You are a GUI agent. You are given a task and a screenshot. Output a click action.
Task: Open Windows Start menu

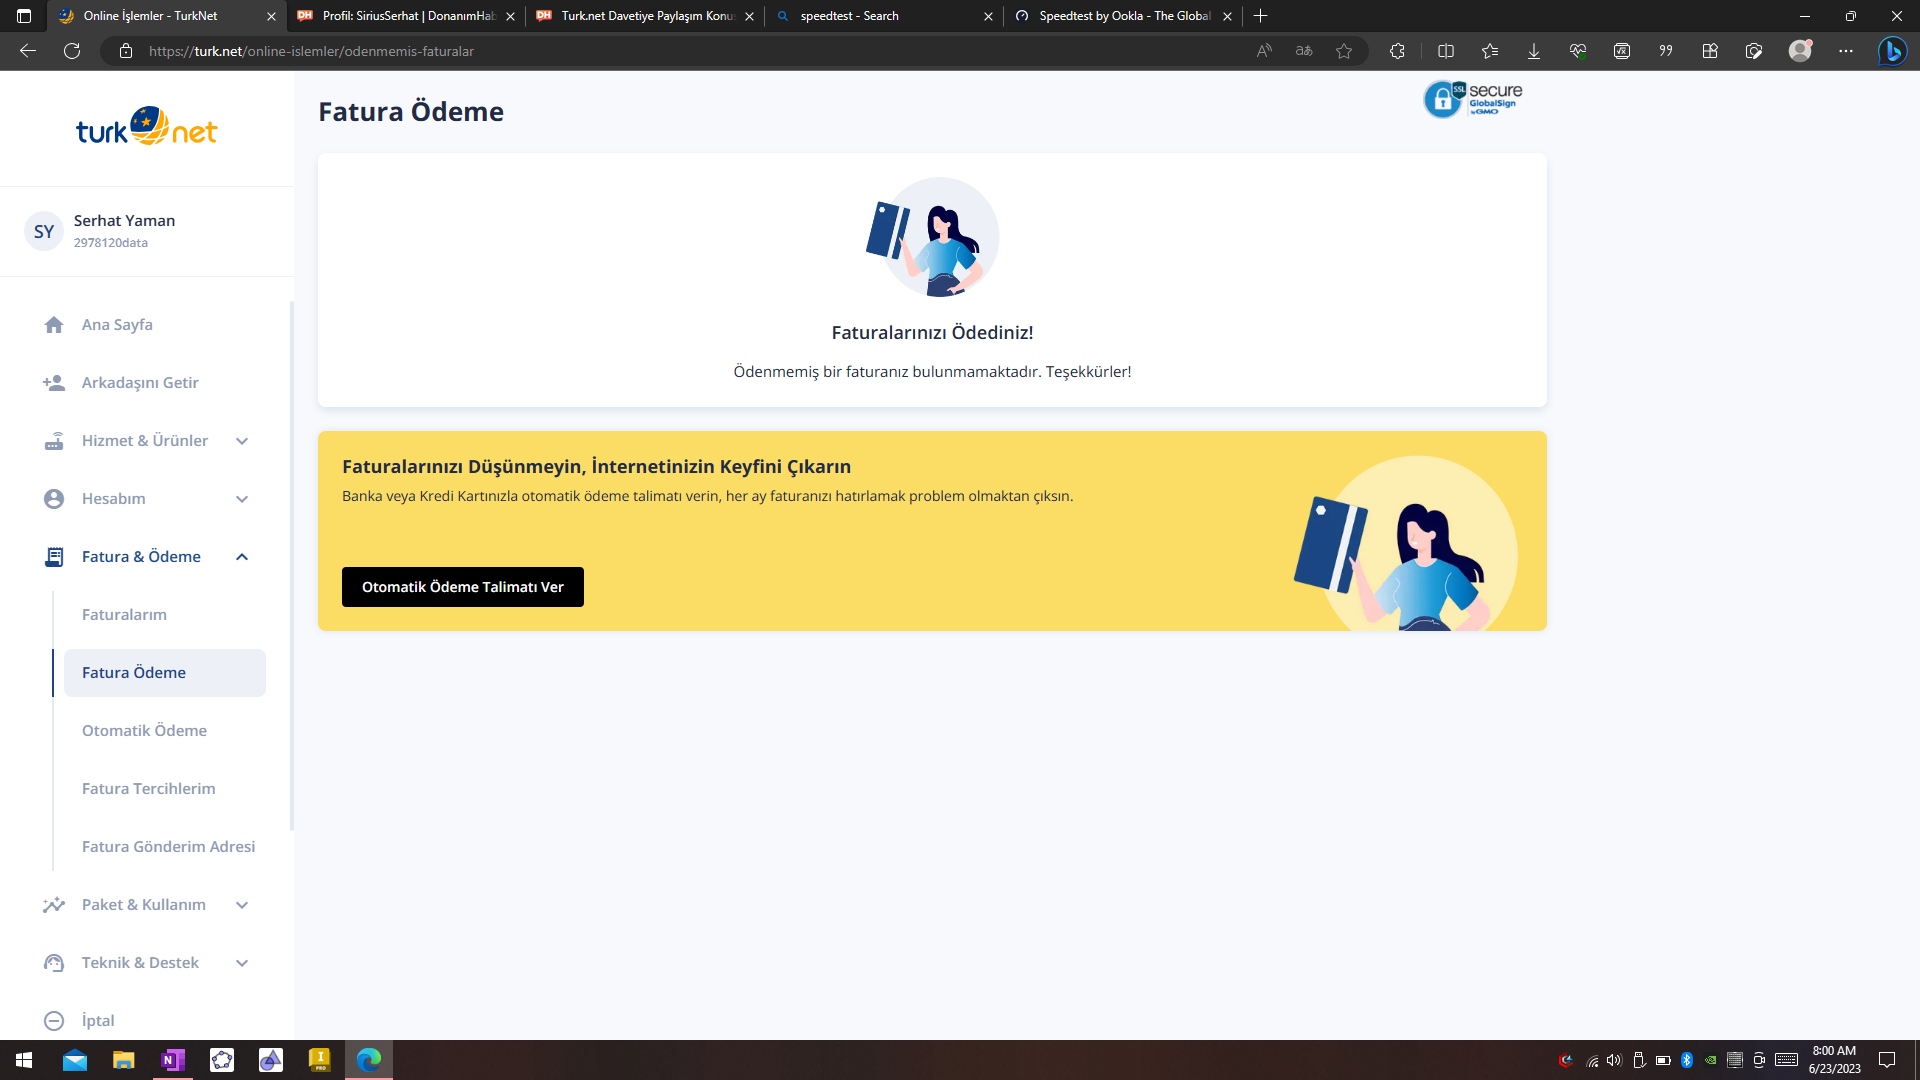(x=24, y=1060)
